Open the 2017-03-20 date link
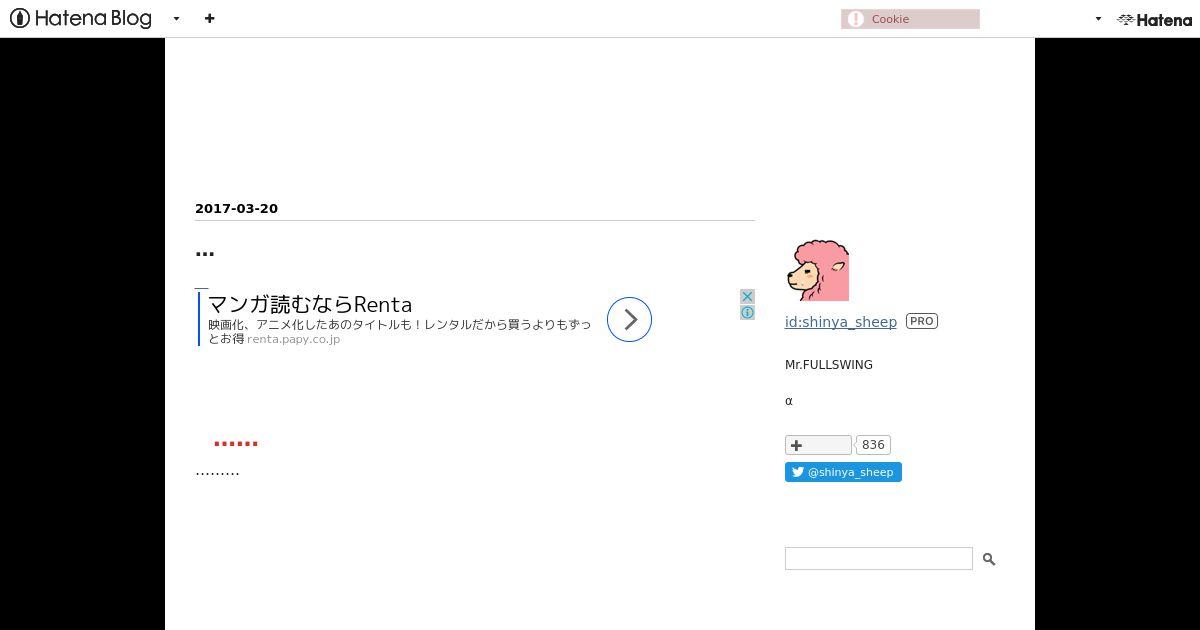Screen dimensions: 1200x630 click(x=236, y=208)
